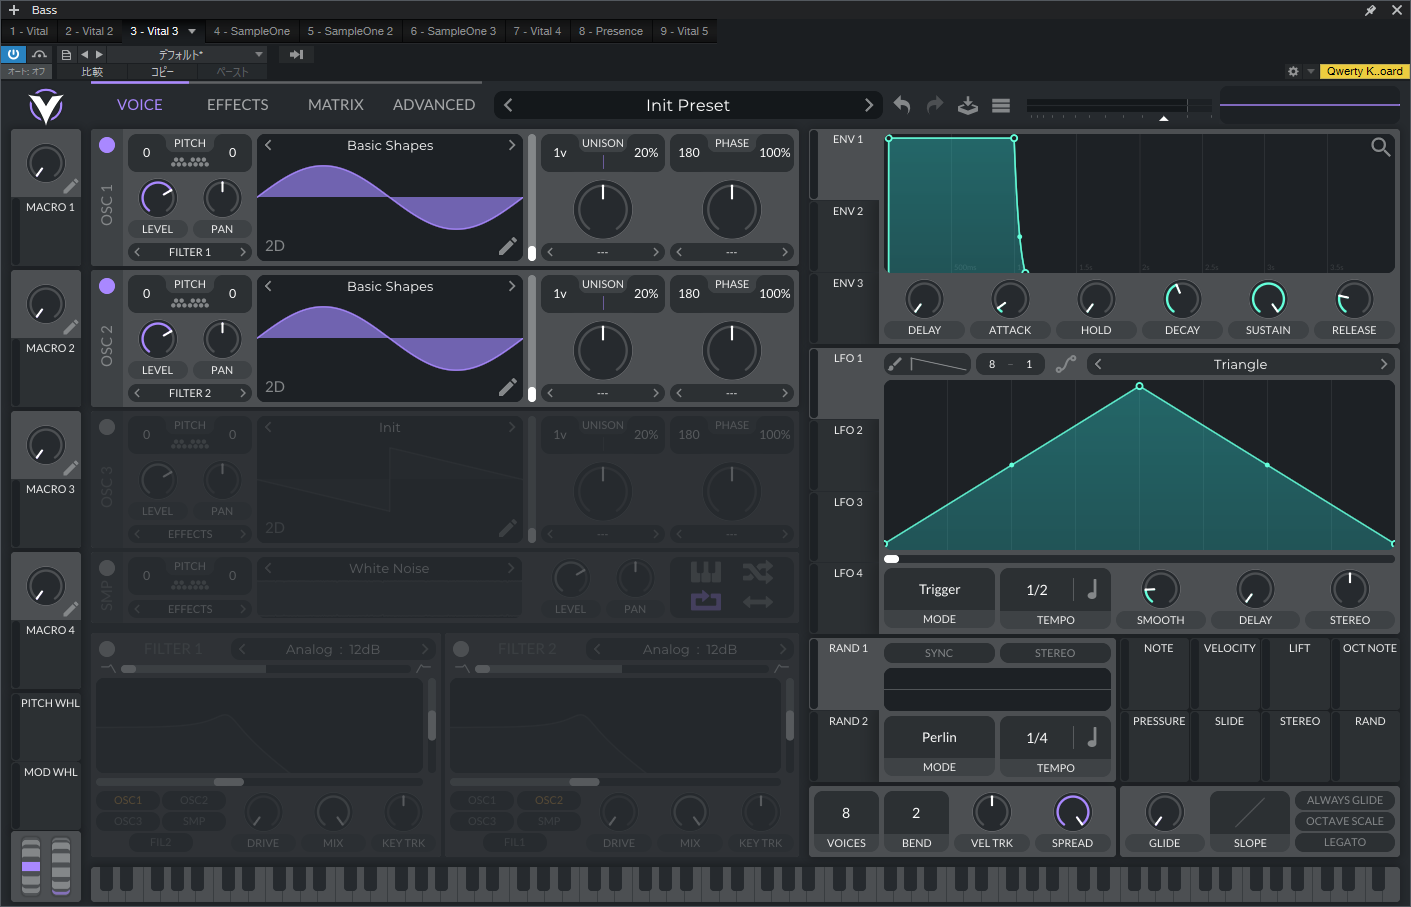Toggle ALWAYS GLIDE
The width and height of the screenshot is (1411, 907).
pos(1345,800)
